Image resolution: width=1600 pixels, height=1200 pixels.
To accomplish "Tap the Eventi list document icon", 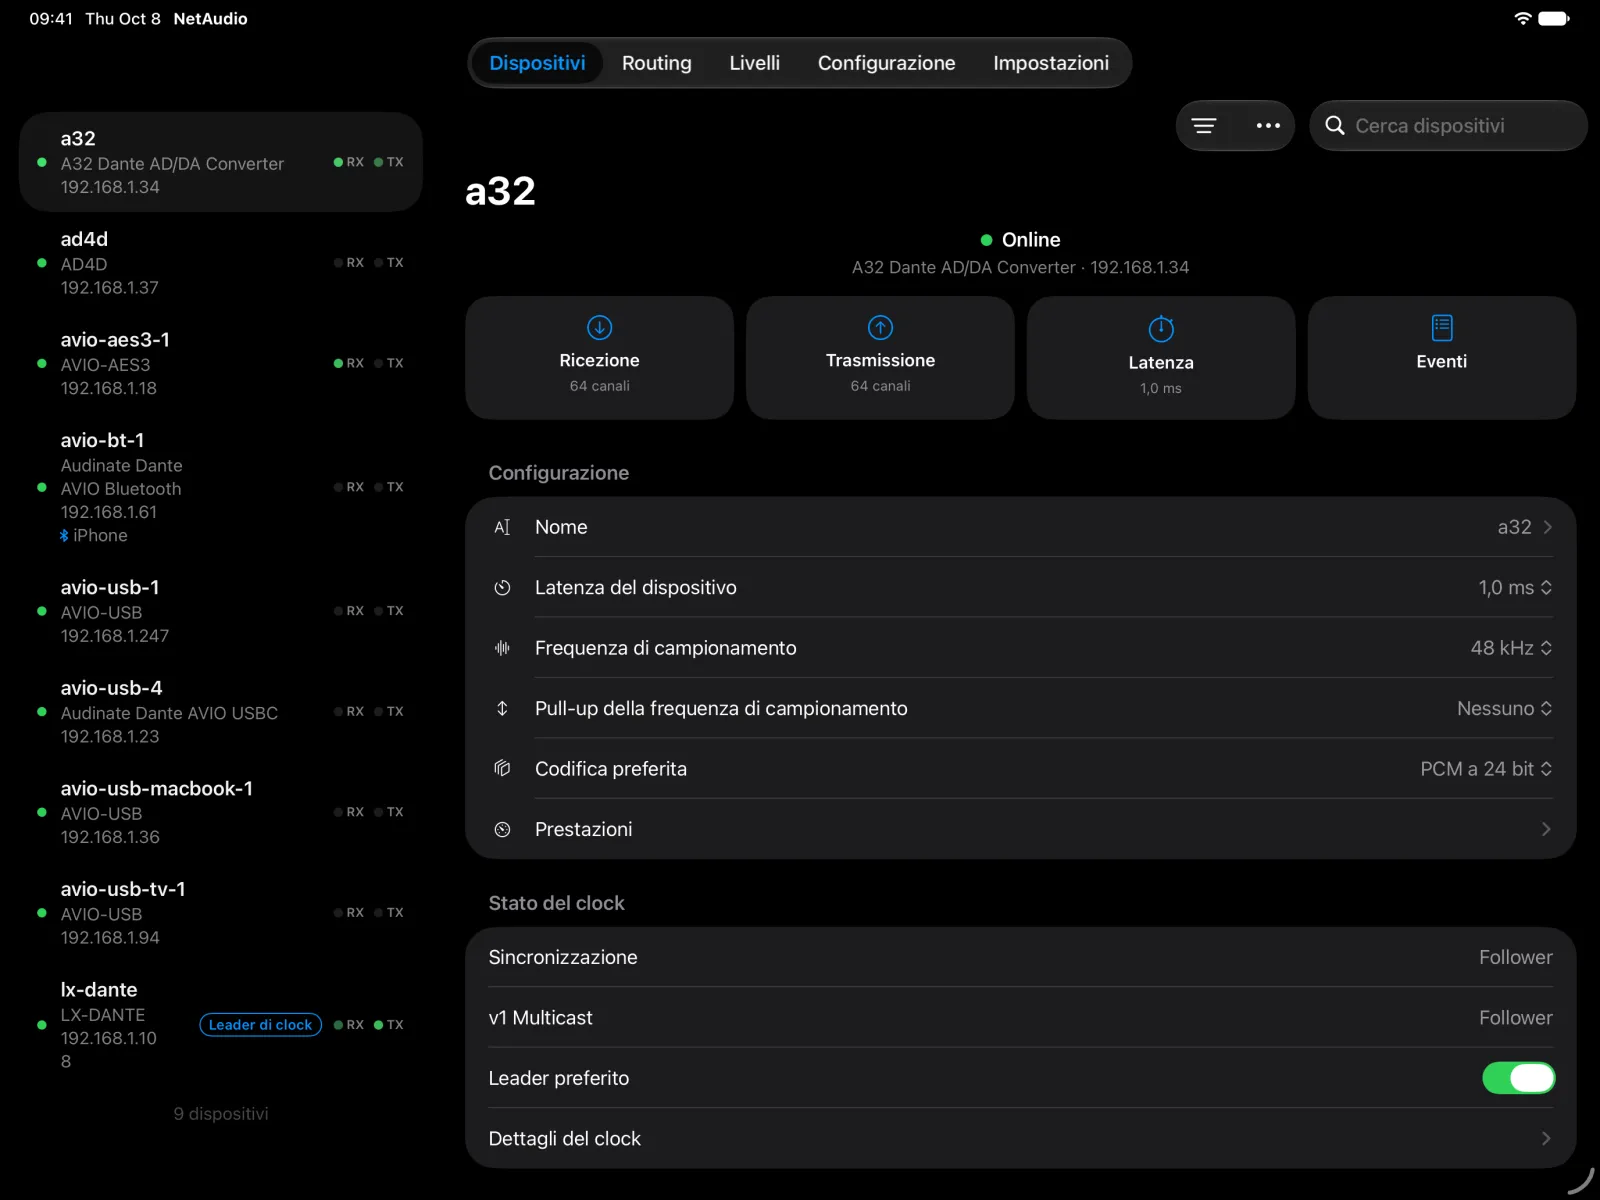I will (x=1442, y=327).
